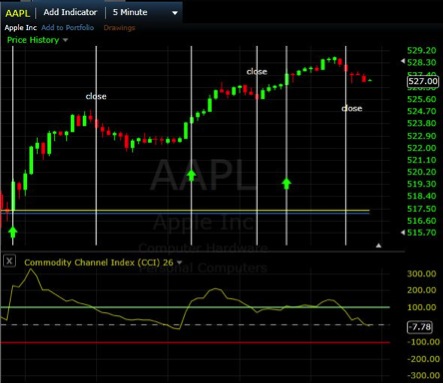Click the 518.40 price axis label
This screenshot has height=384, width=444.
(422, 196)
